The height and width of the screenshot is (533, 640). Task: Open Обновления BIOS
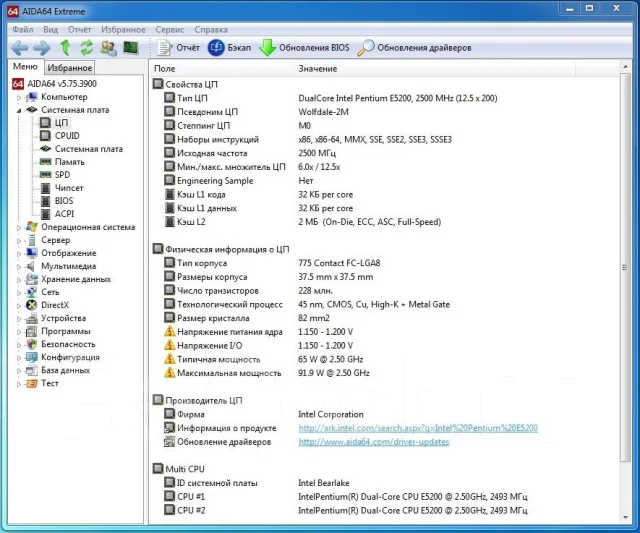click(x=304, y=48)
